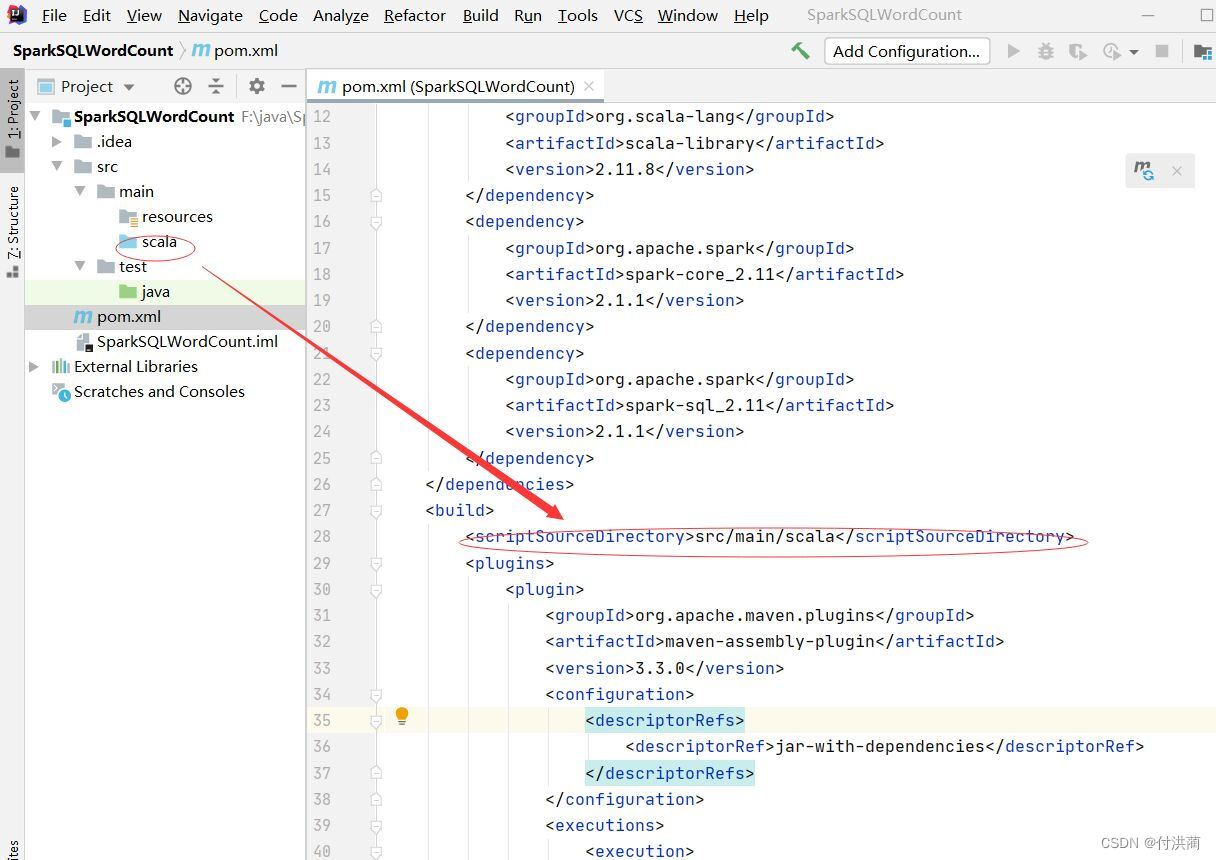This screenshot has width=1216, height=860.
Task: Fold the plugin block at line 30
Action: [376, 590]
